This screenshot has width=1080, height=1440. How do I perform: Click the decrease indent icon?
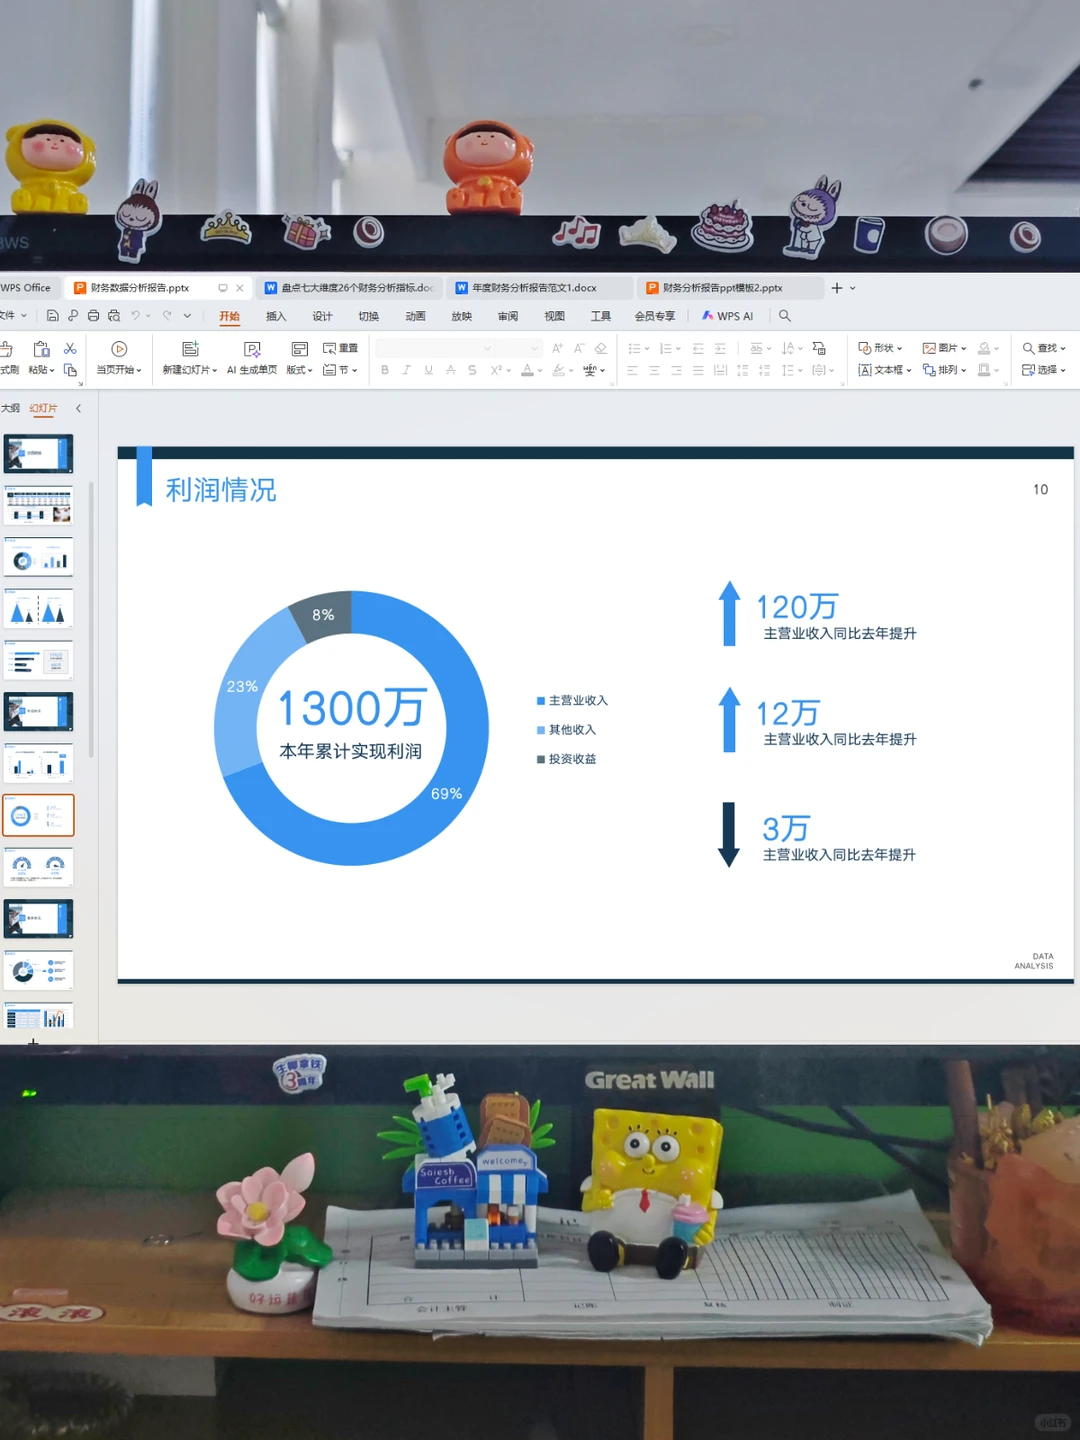pyautogui.click(x=698, y=348)
